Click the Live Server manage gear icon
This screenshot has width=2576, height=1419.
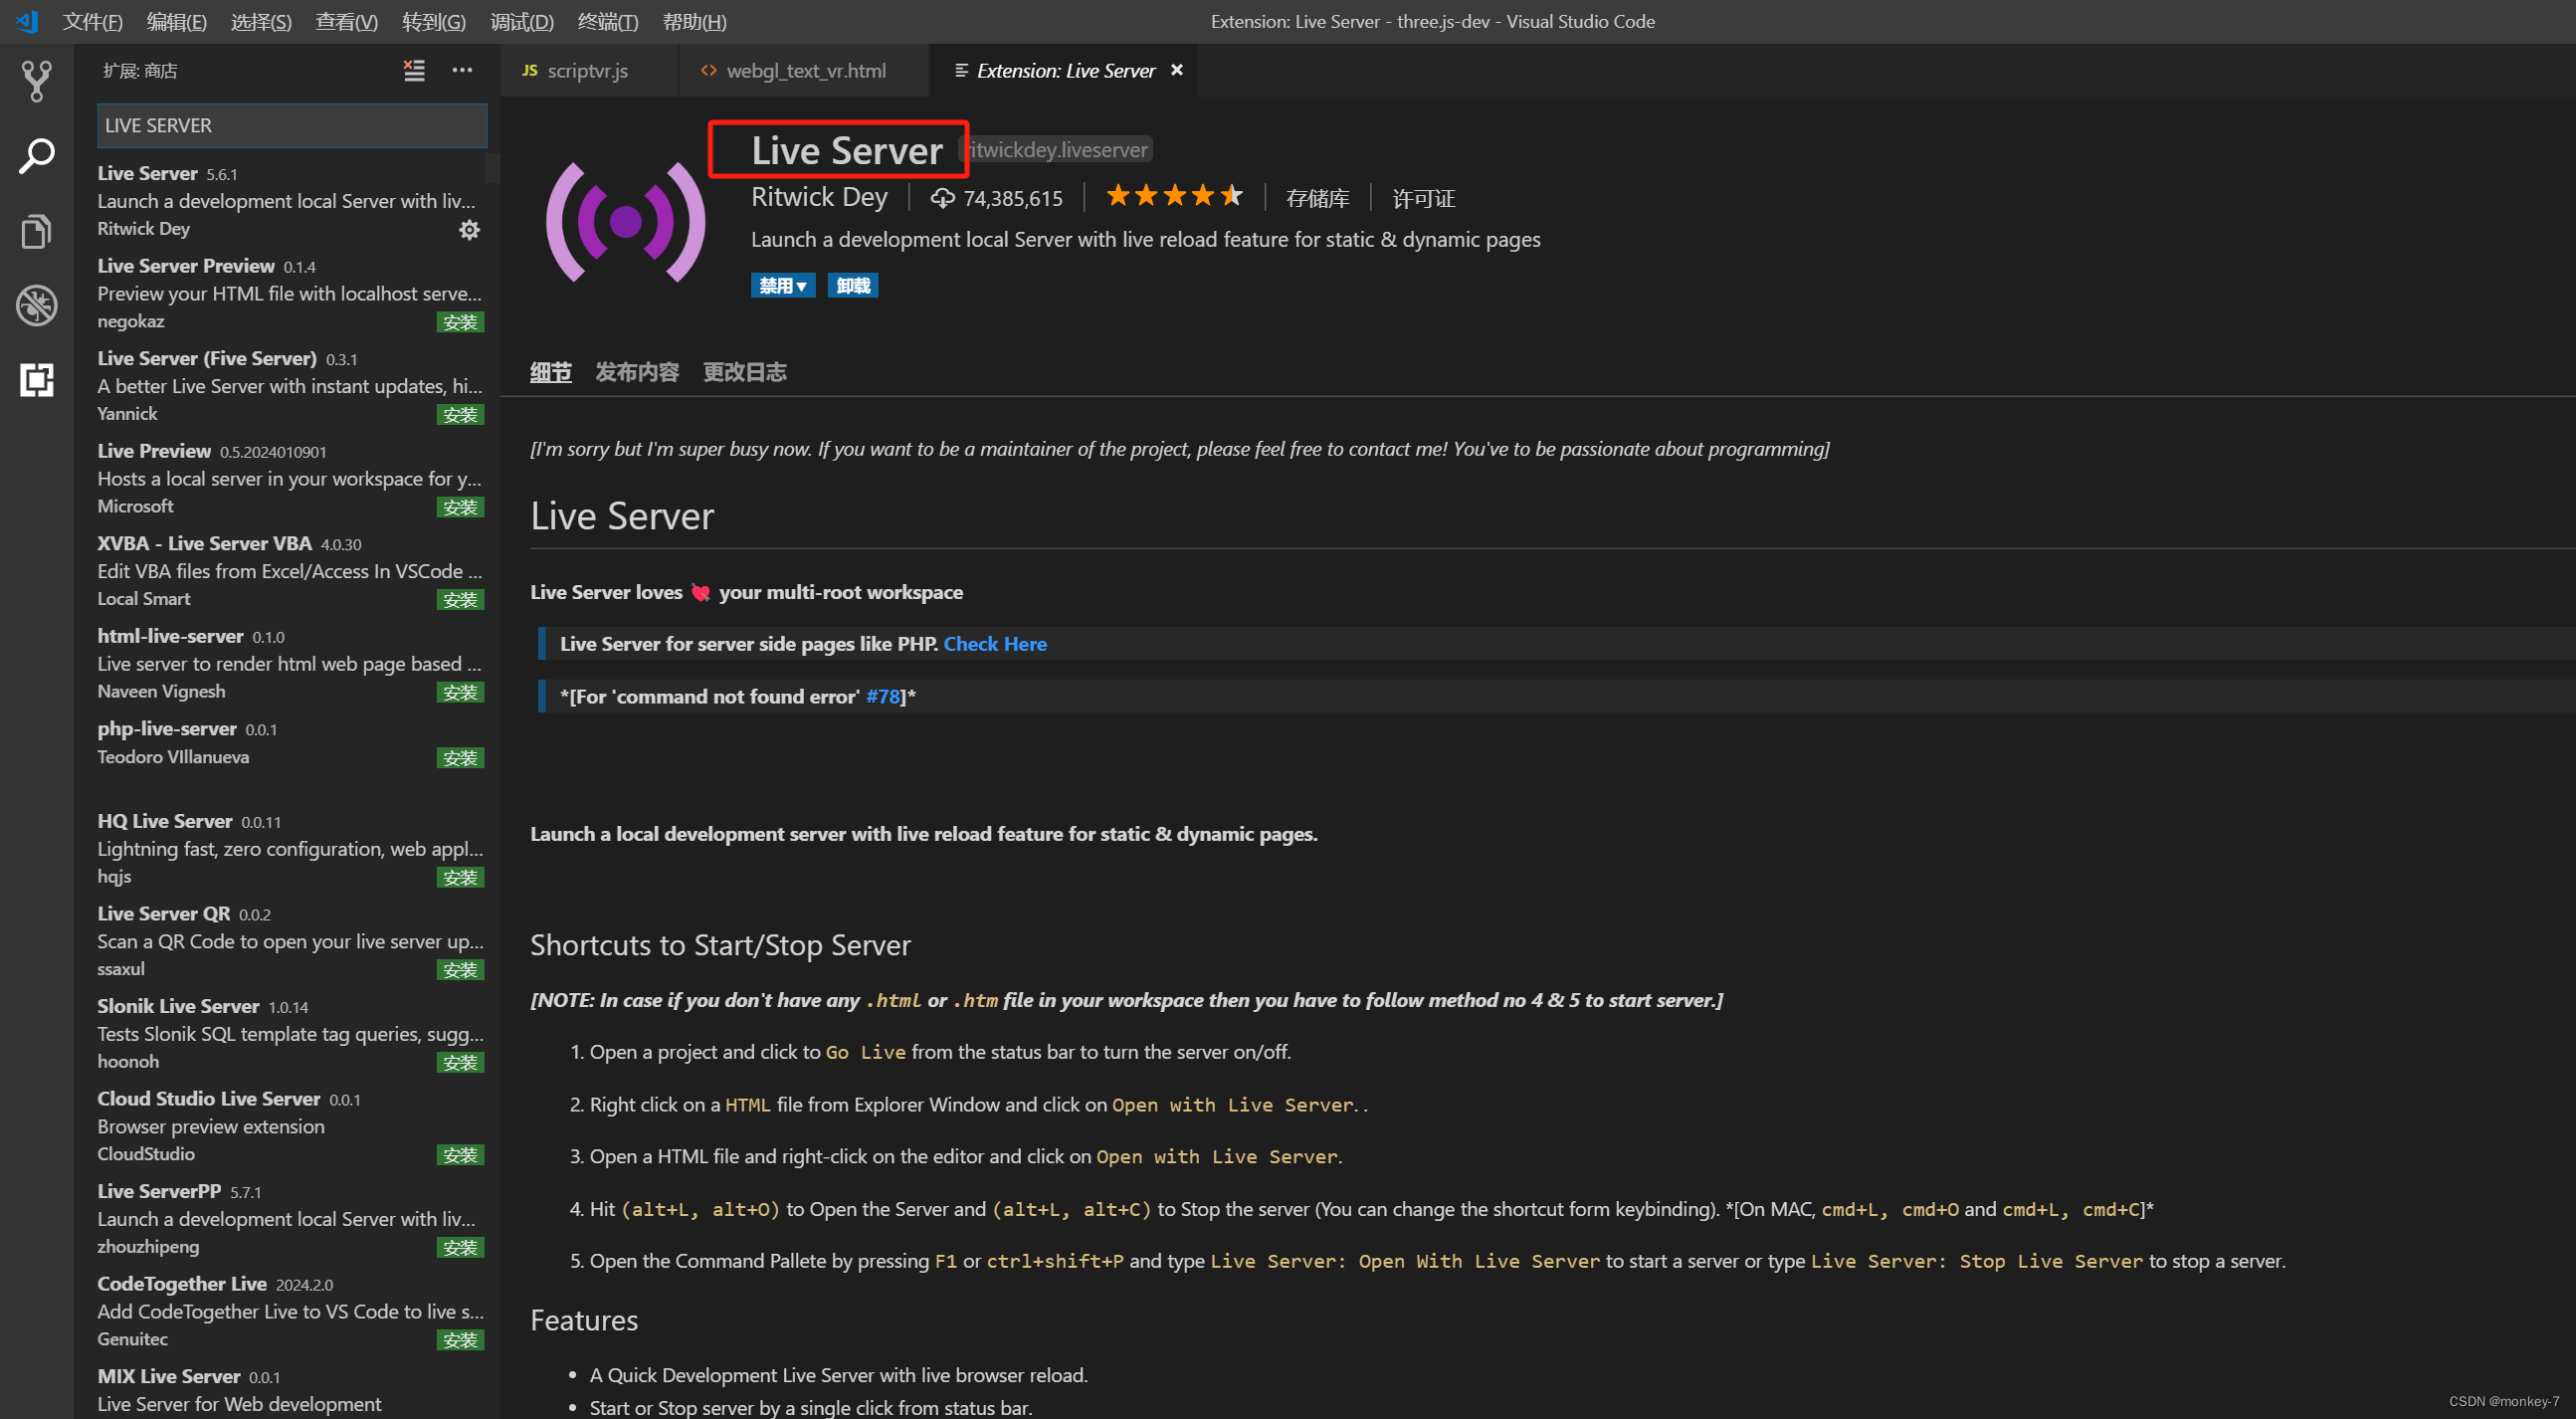pyautogui.click(x=469, y=230)
